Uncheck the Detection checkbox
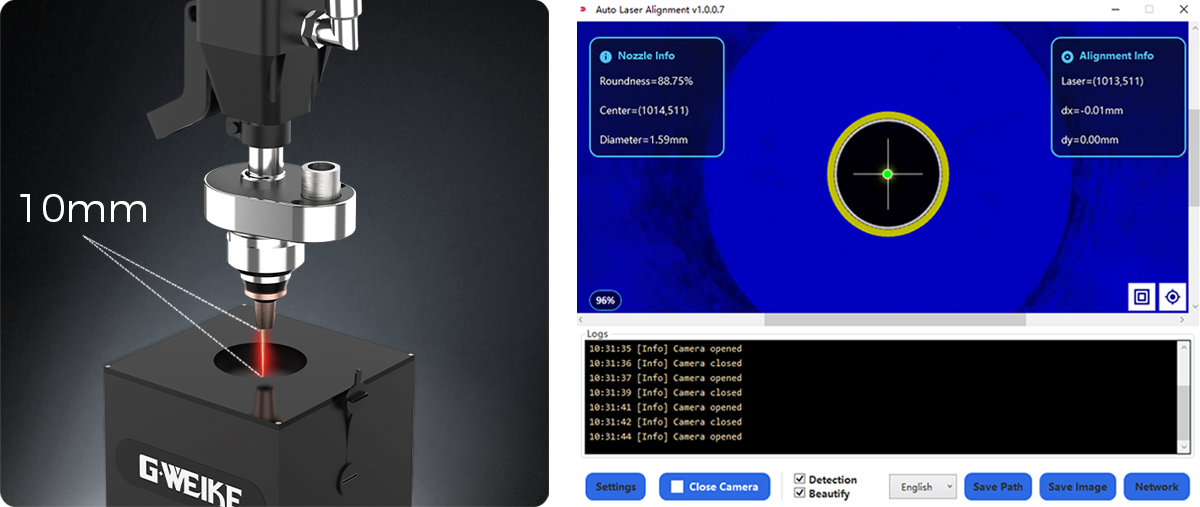The width and height of the screenshot is (1200, 507). tap(799, 480)
